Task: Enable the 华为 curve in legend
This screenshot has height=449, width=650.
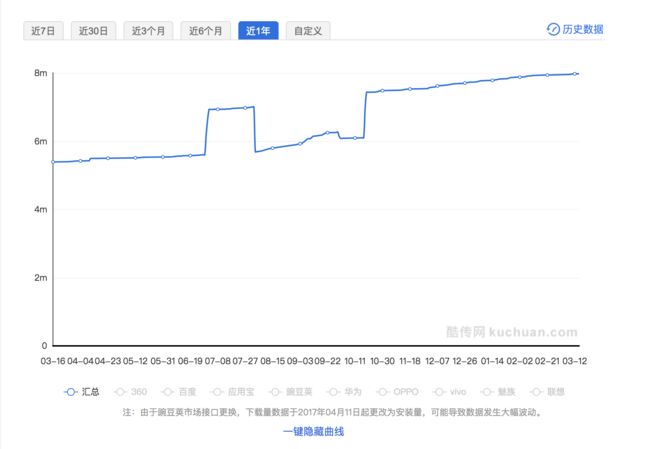Action: (x=344, y=392)
